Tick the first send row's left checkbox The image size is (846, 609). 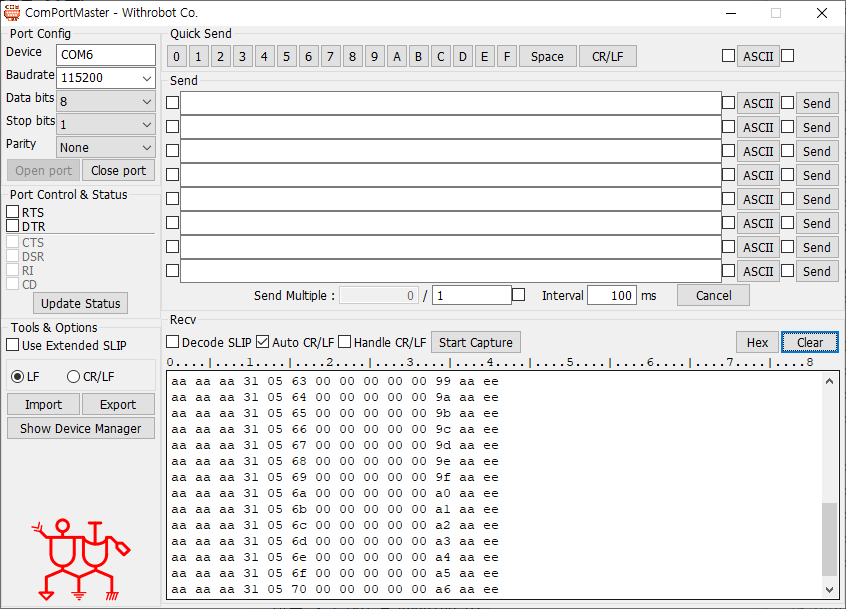point(173,102)
